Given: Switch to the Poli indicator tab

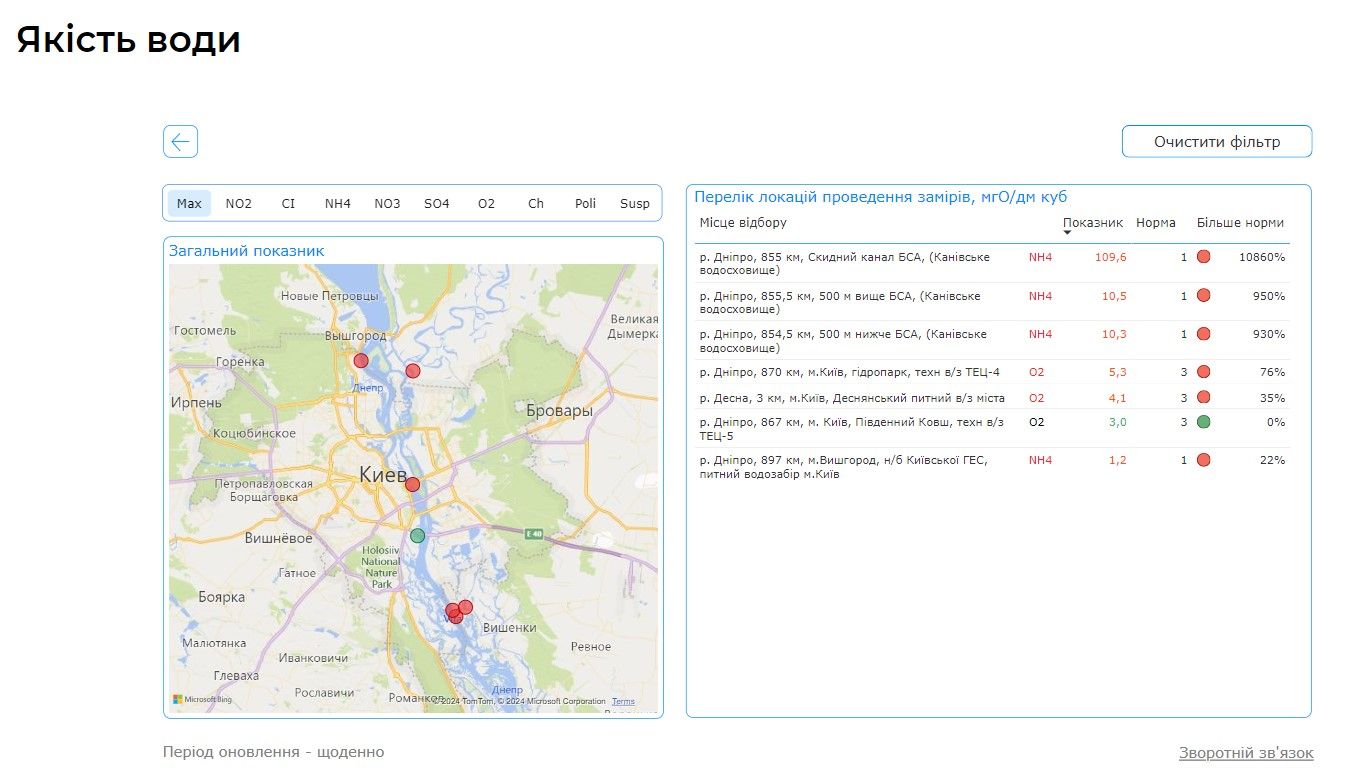Looking at the screenshot, I should [x=585, y=203].
